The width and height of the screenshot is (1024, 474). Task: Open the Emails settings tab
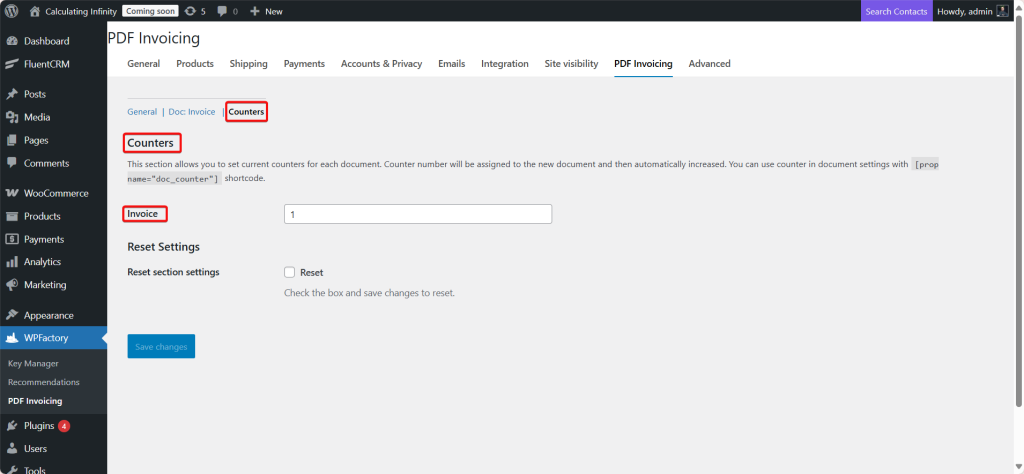point(452,63)
